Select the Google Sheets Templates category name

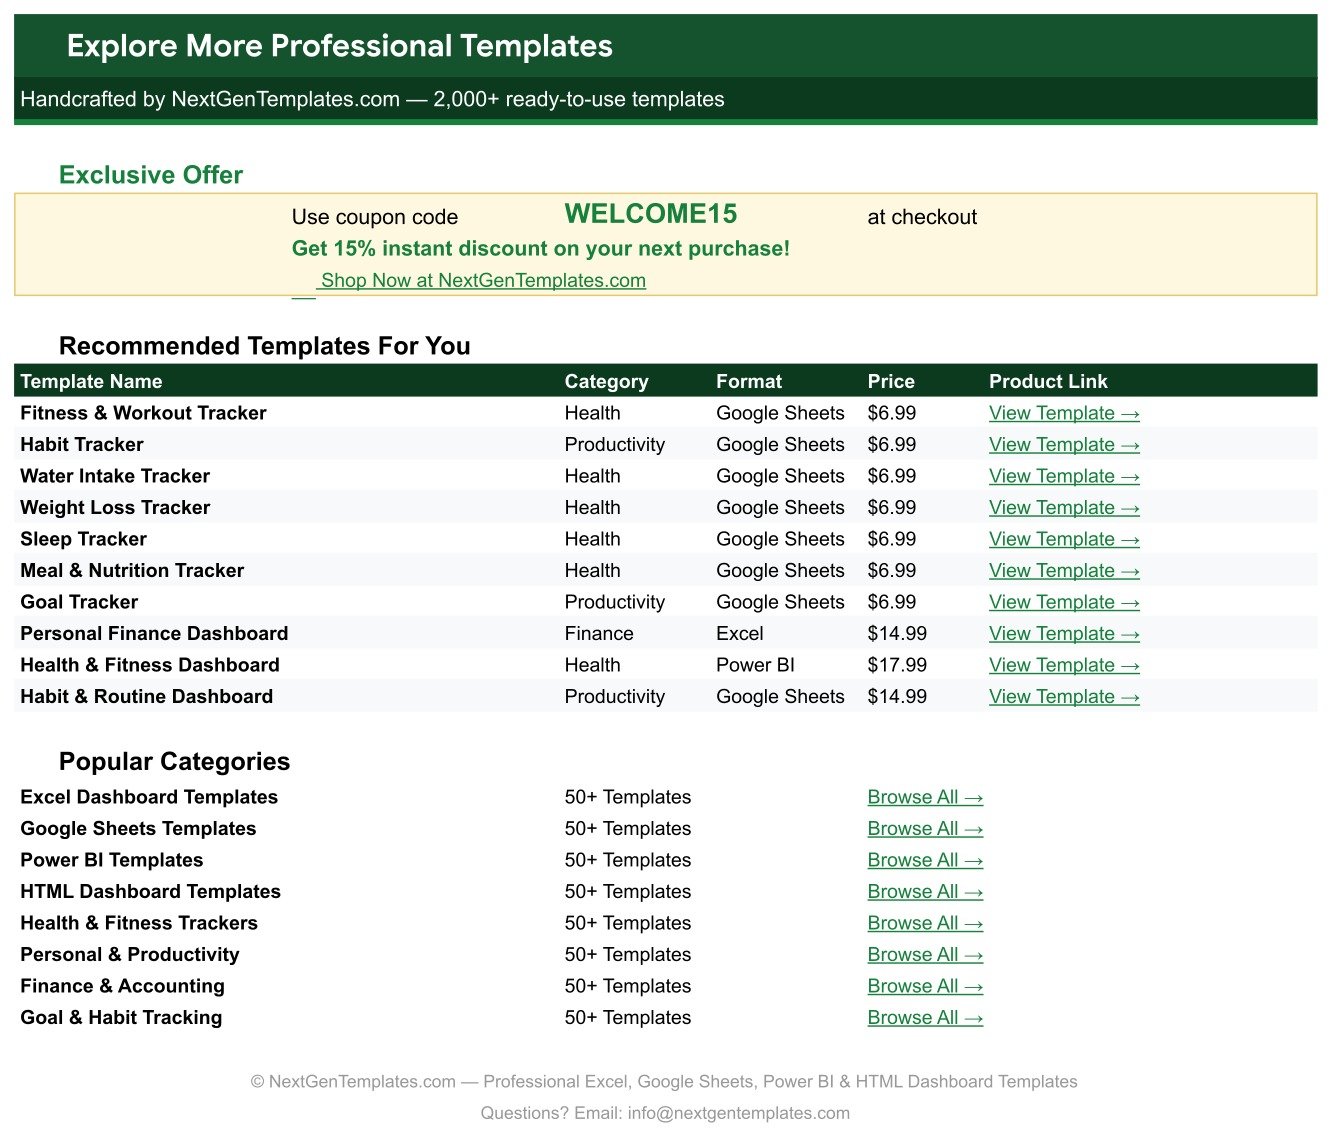(x=138, y=829)
